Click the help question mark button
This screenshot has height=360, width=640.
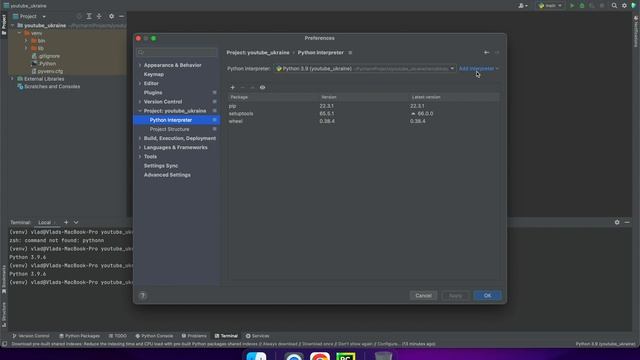142,296
